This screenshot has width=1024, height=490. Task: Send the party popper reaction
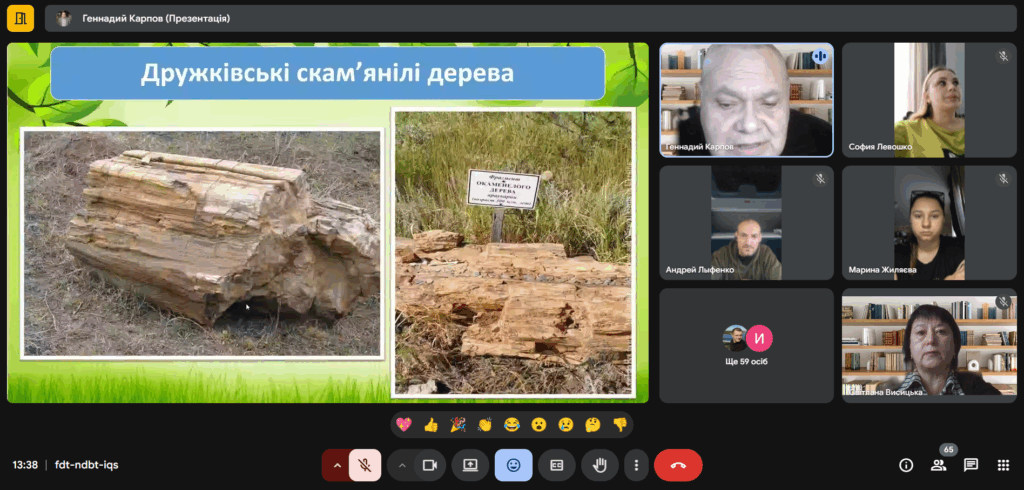tap(458, 424)
